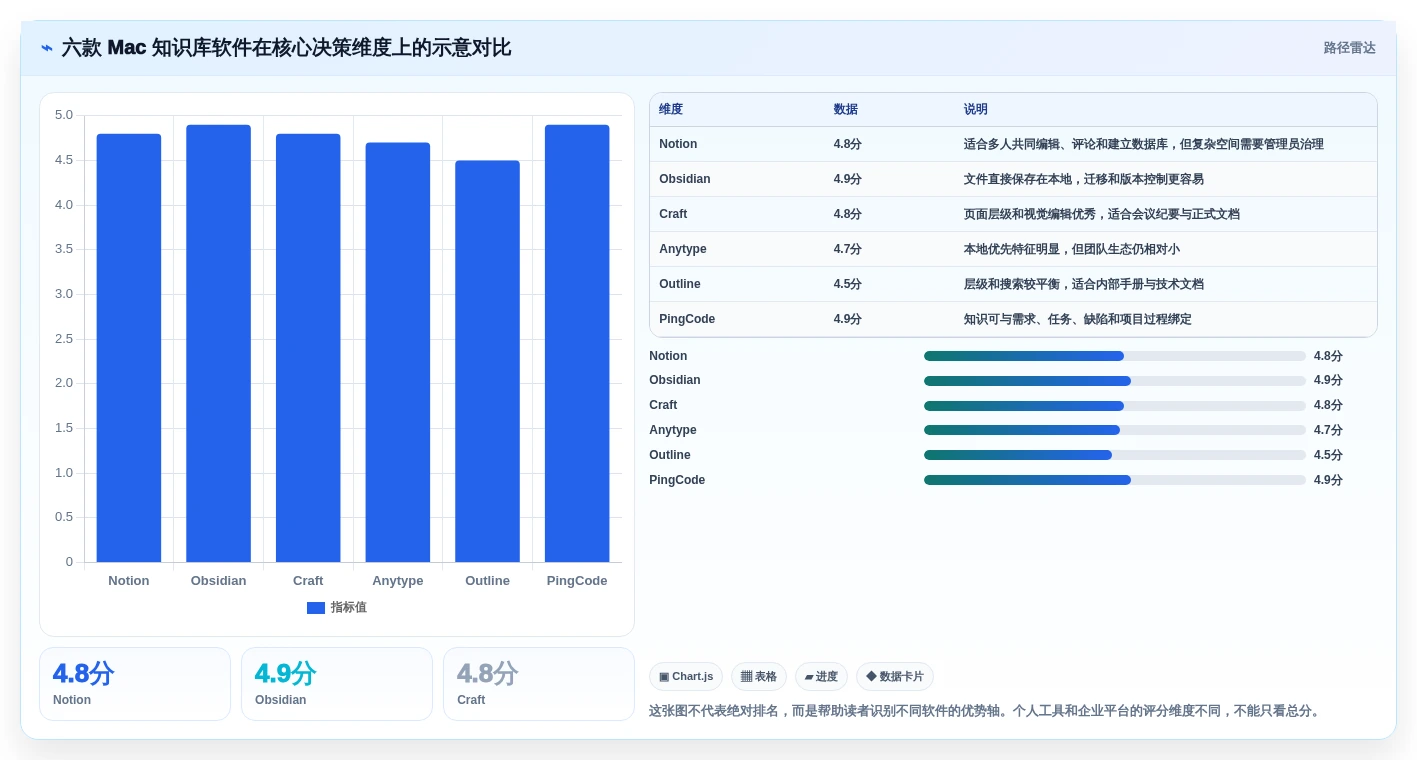The image size is (1417, 760).
Task: Click the Chart.js tag chip
Action: coord(686,677)
